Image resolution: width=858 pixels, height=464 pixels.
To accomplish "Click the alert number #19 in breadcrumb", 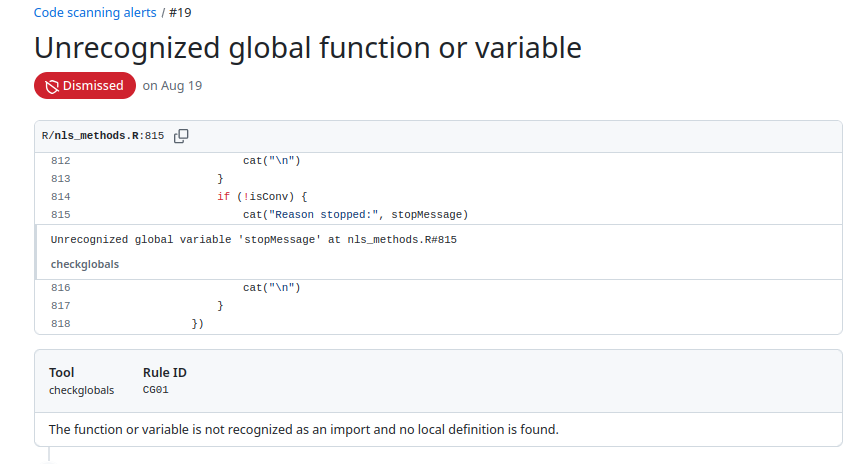I will click(x=180, y=13).
